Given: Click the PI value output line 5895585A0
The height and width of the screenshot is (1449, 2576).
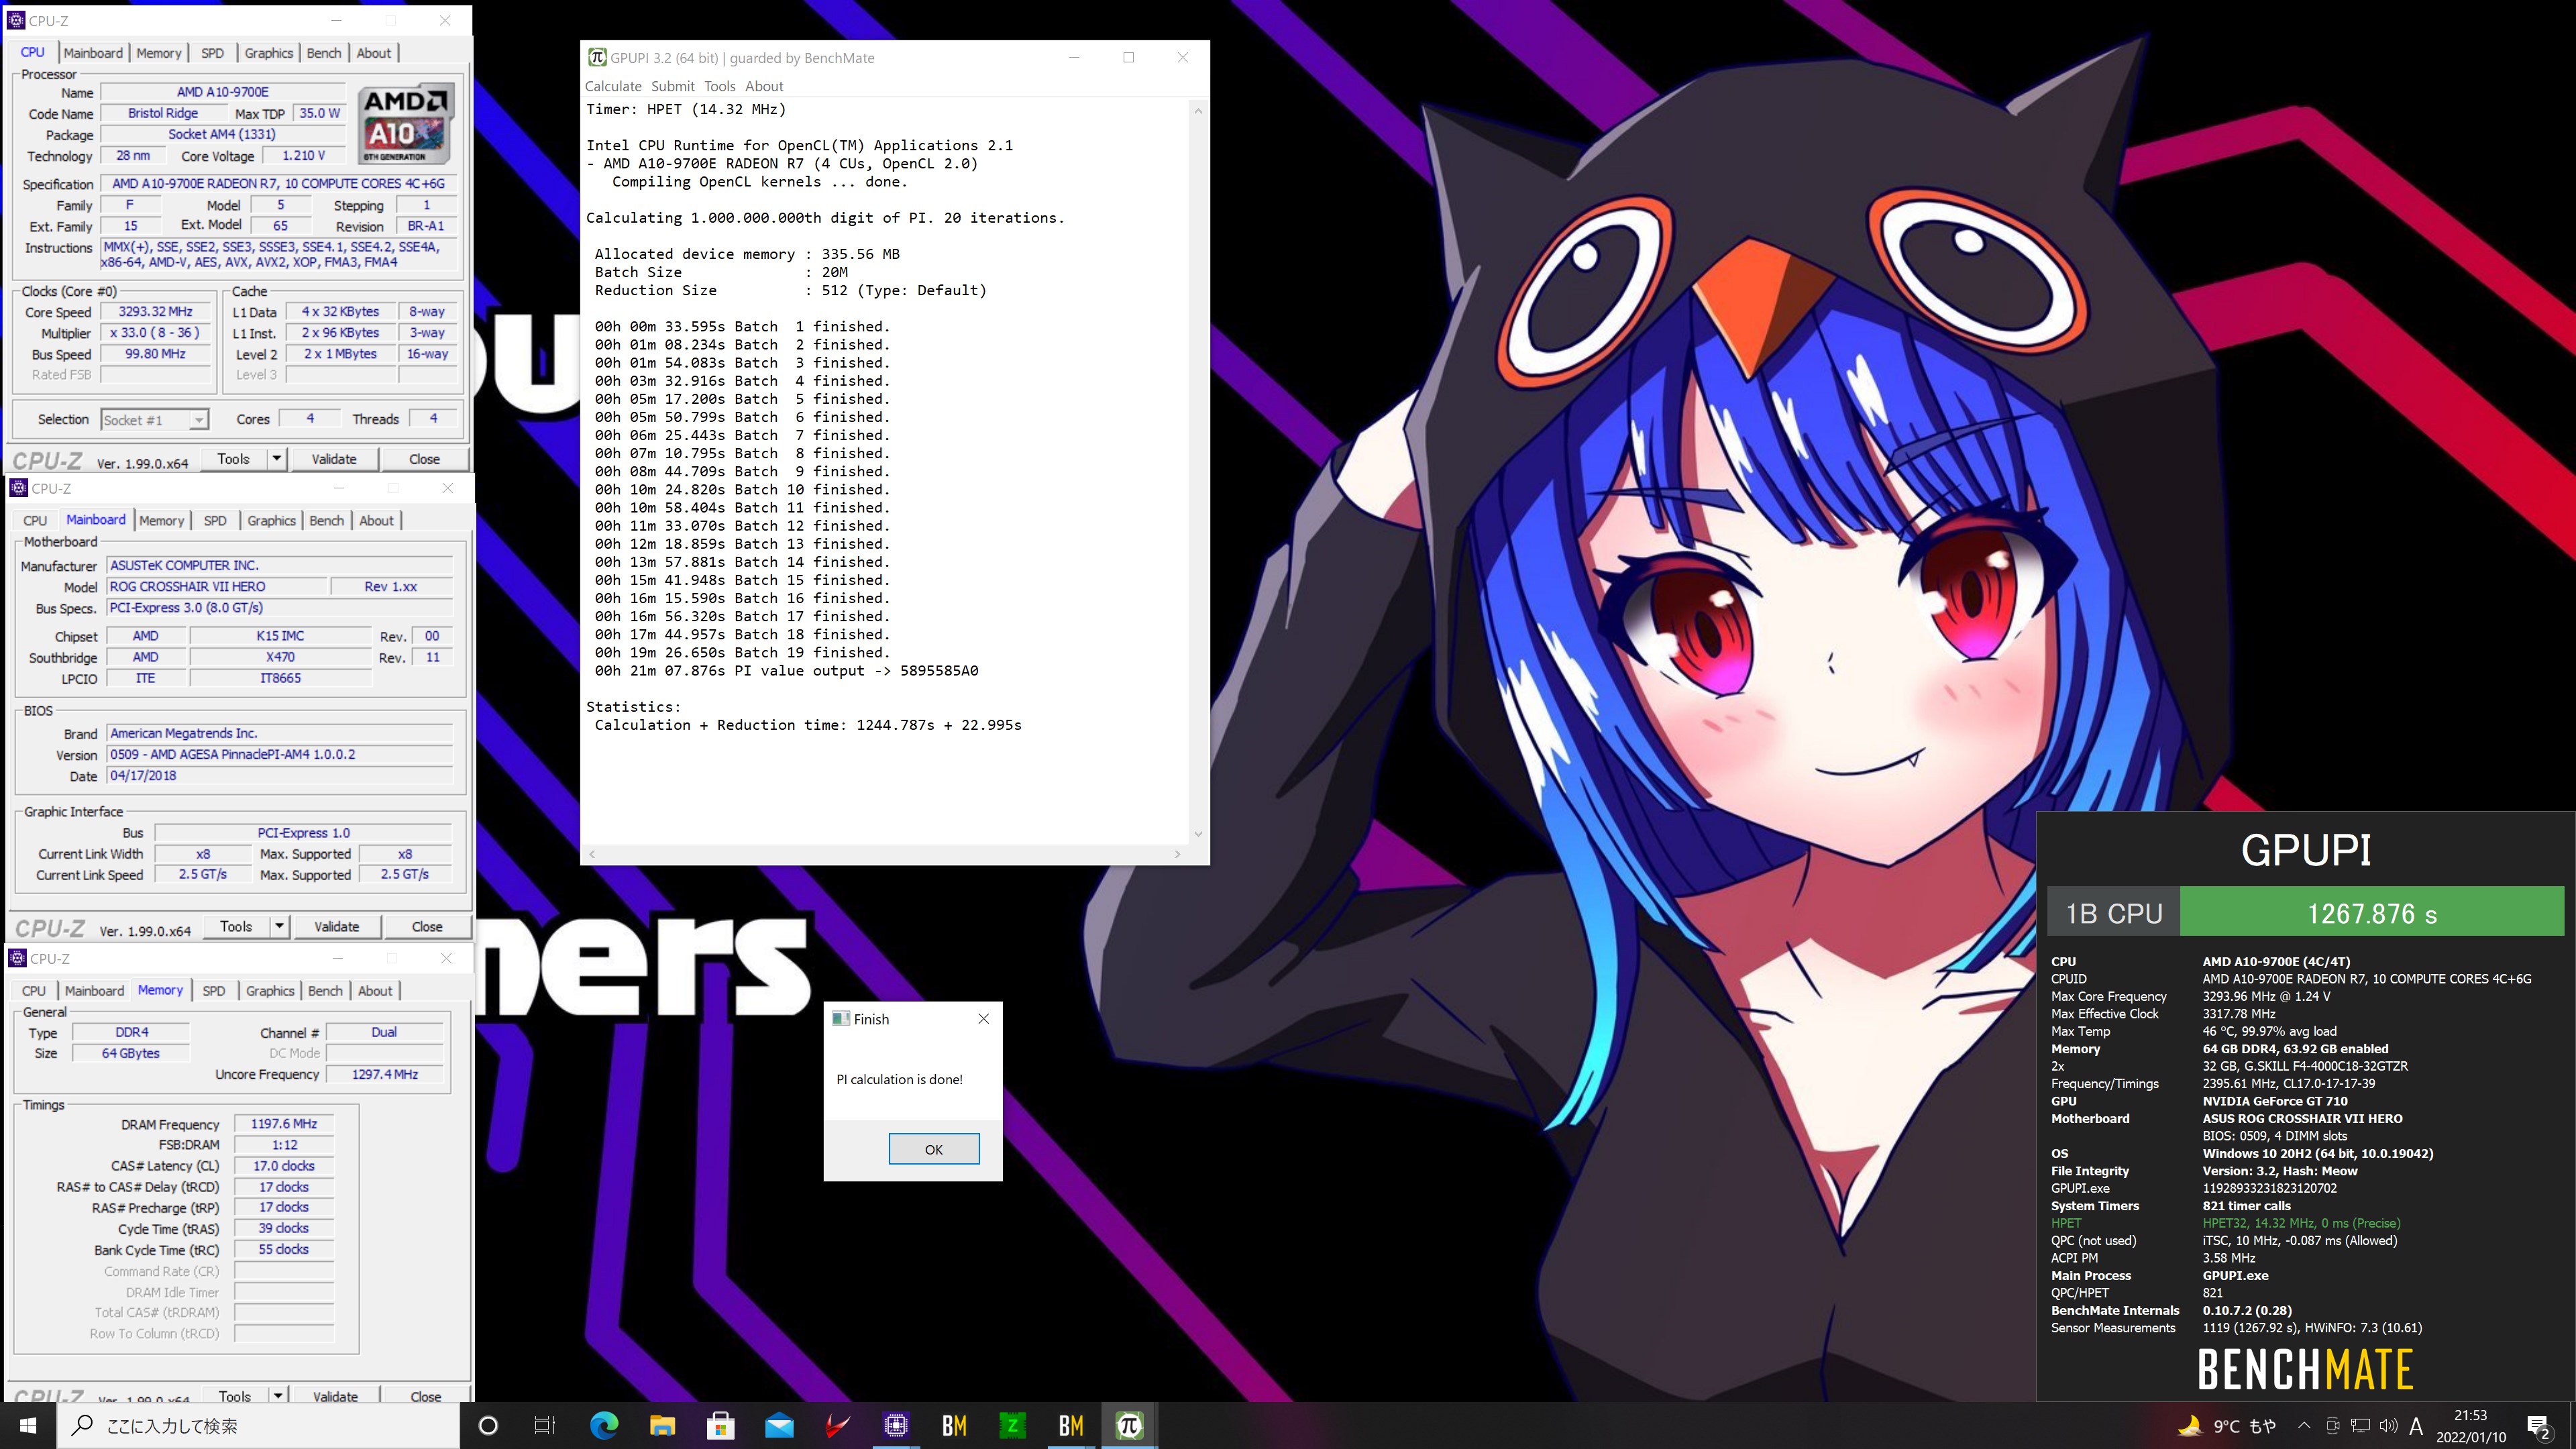Looking at the screenshot, I should (x=786, y=671).
